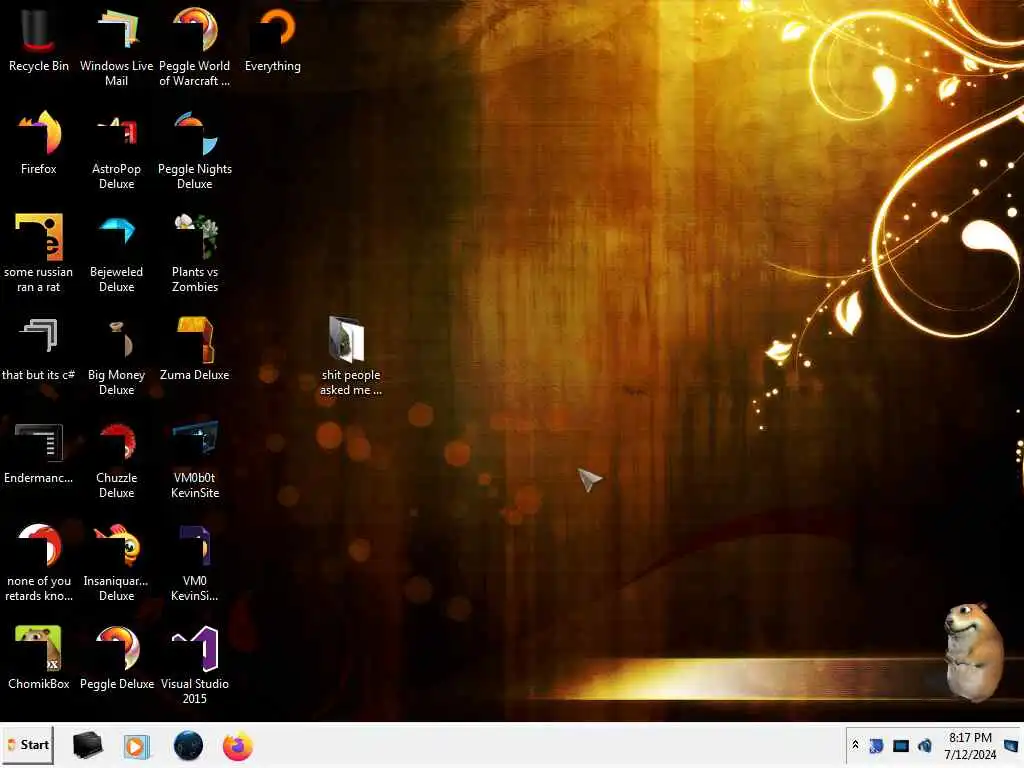Open the Plants vs Zombies icon
Viewport: 1024px width, 768px height.
tap(195, 254)
